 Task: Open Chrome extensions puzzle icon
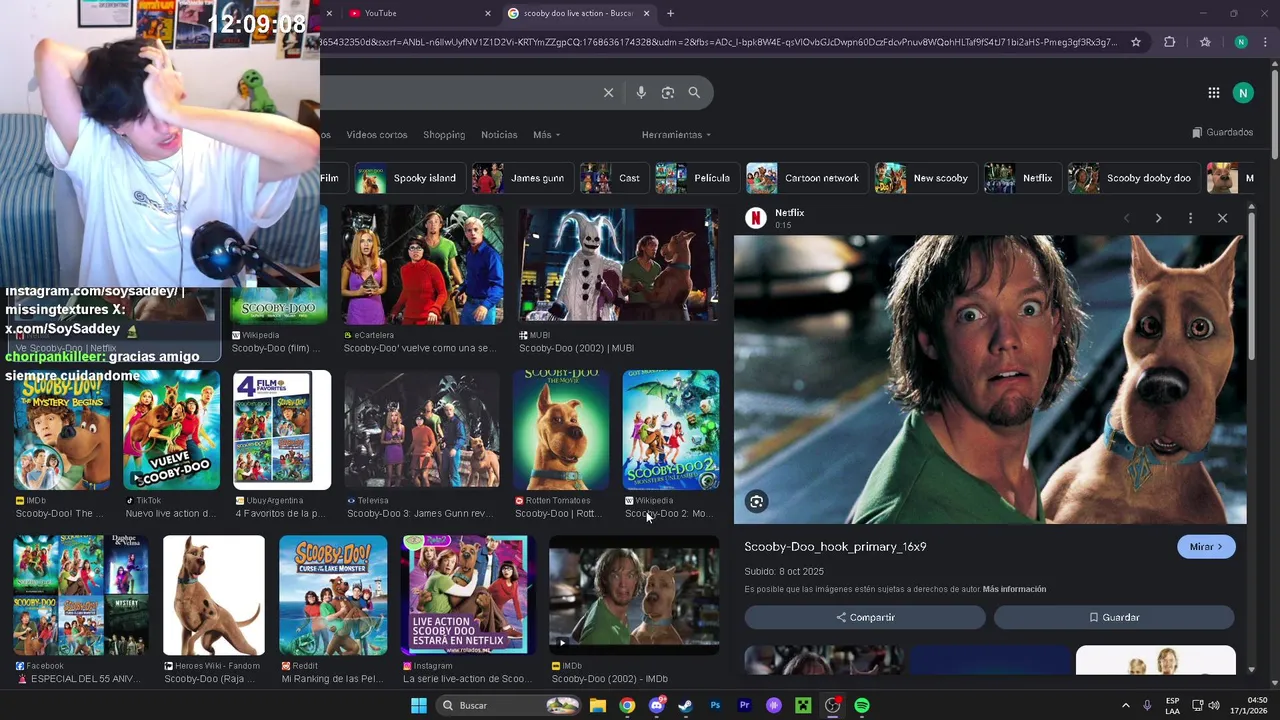click(x=1170, y=42)
